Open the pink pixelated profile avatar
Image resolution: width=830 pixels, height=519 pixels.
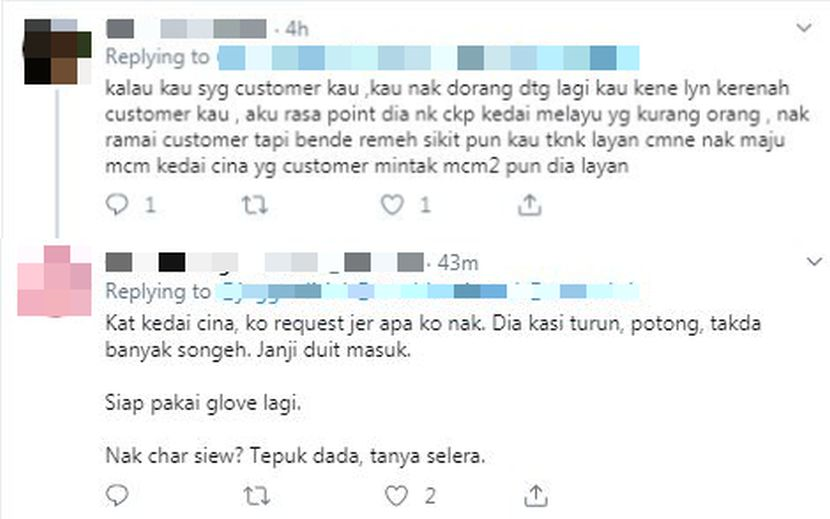(x=55, y=281)
